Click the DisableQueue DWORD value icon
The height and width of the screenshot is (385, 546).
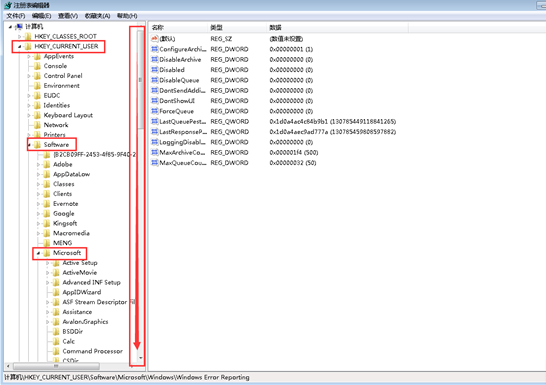click(x=155, y=80)
